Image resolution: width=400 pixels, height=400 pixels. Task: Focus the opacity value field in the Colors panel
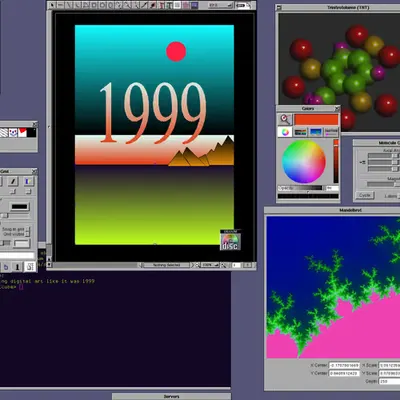[x=332, y=188]
